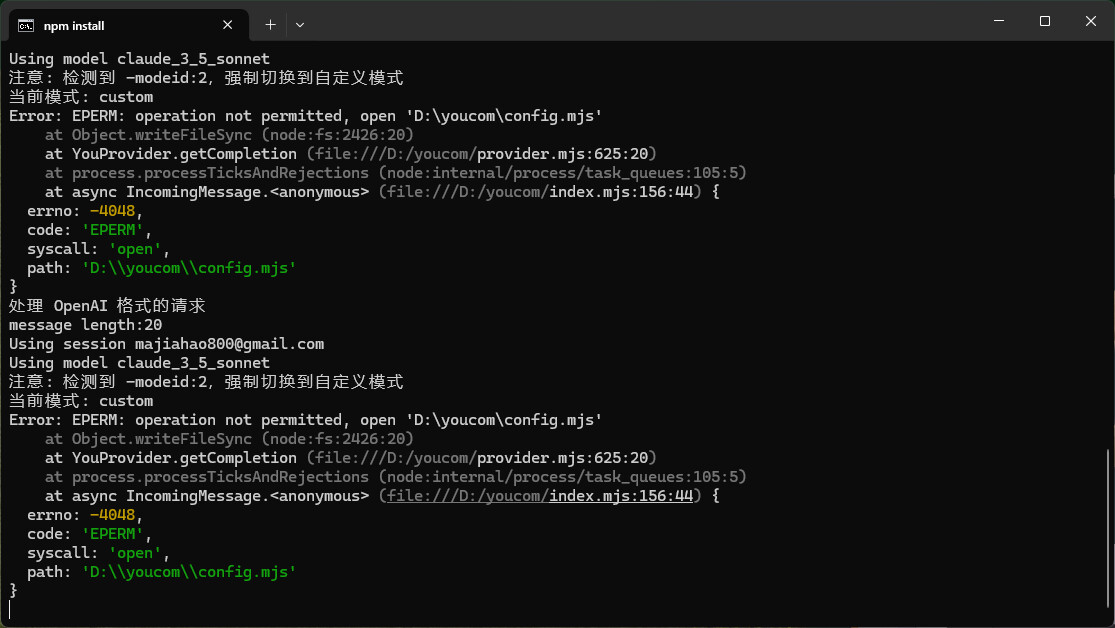Click the '处理 OpenAI 格式的请求' output line
This screenshot has height=628, width=1115.
click(107, 306)
